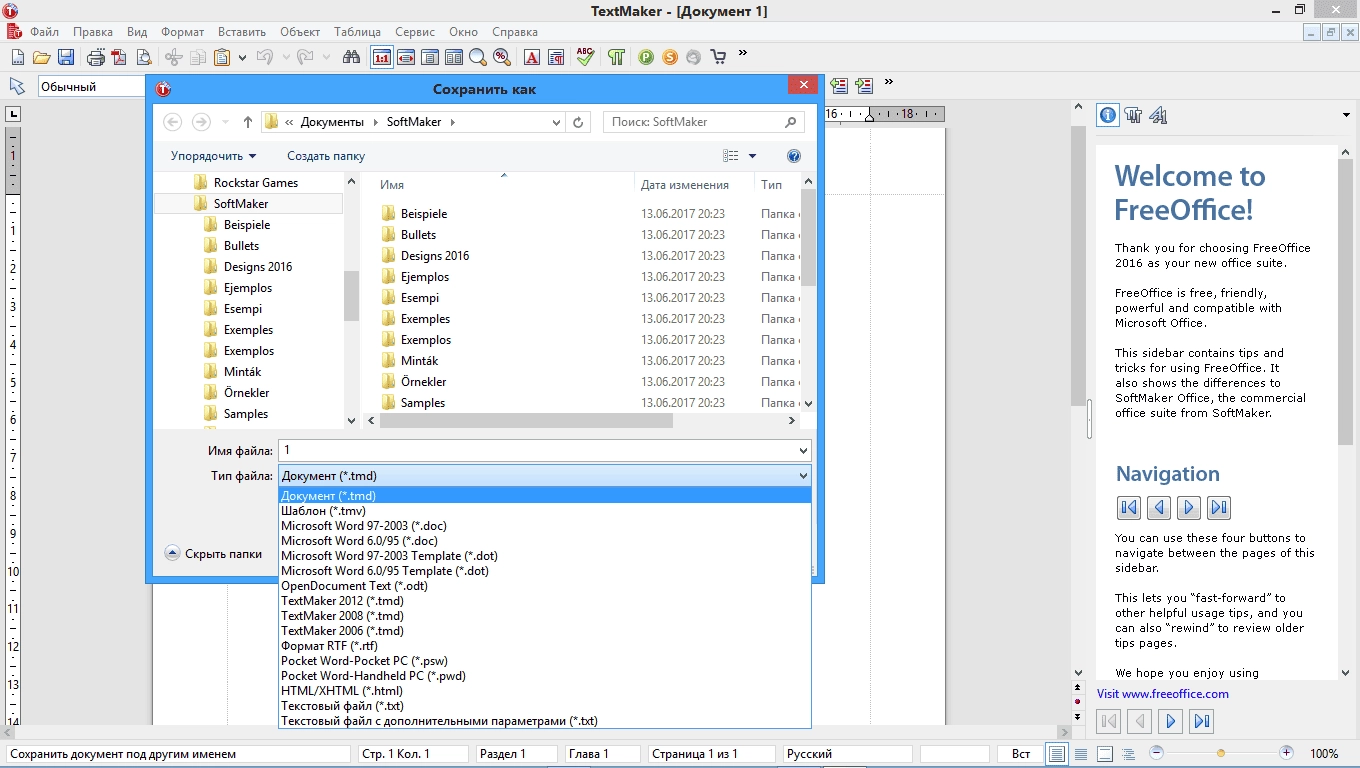The width and height of the screenshot is (1360, 768).
Task: Click the zoom in plus button
Action: [x=1286, y=753]
